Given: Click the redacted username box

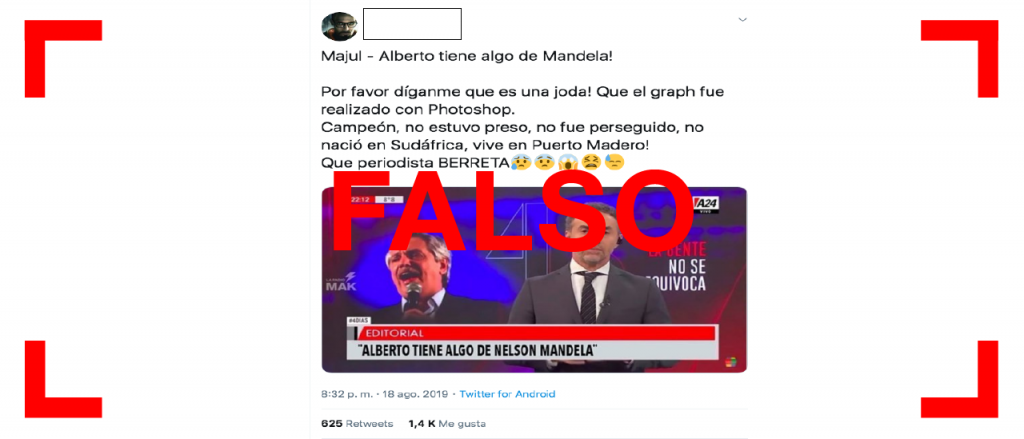Looking at the screenshot, I should click(x=412, y=24).
